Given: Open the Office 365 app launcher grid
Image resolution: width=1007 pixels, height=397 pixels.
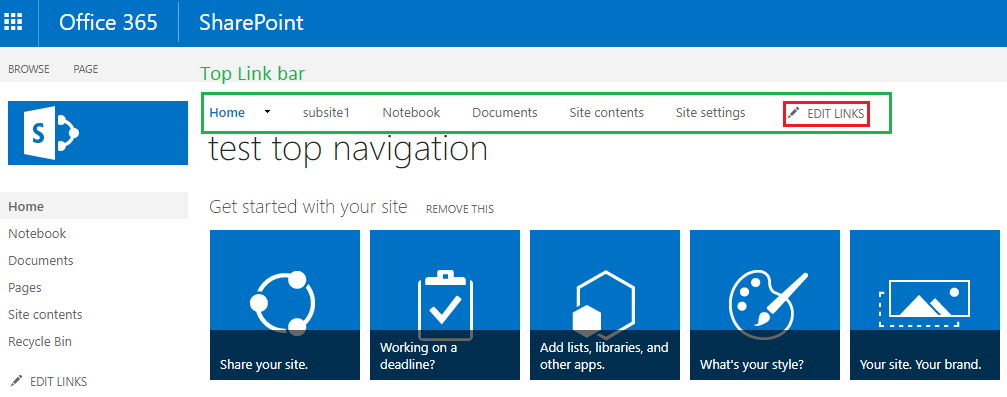Looking at the screenshot, I should tap(13, 22).
